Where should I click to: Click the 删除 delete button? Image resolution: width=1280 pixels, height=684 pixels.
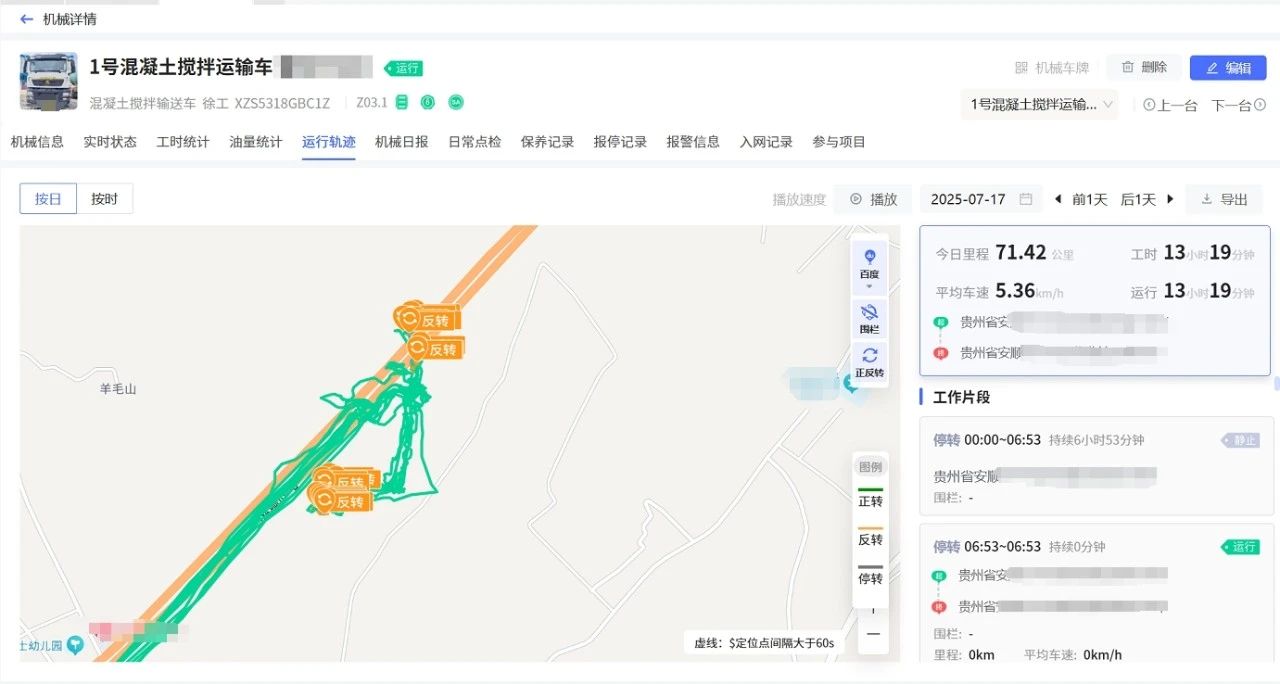click(x=1144, y=67)
